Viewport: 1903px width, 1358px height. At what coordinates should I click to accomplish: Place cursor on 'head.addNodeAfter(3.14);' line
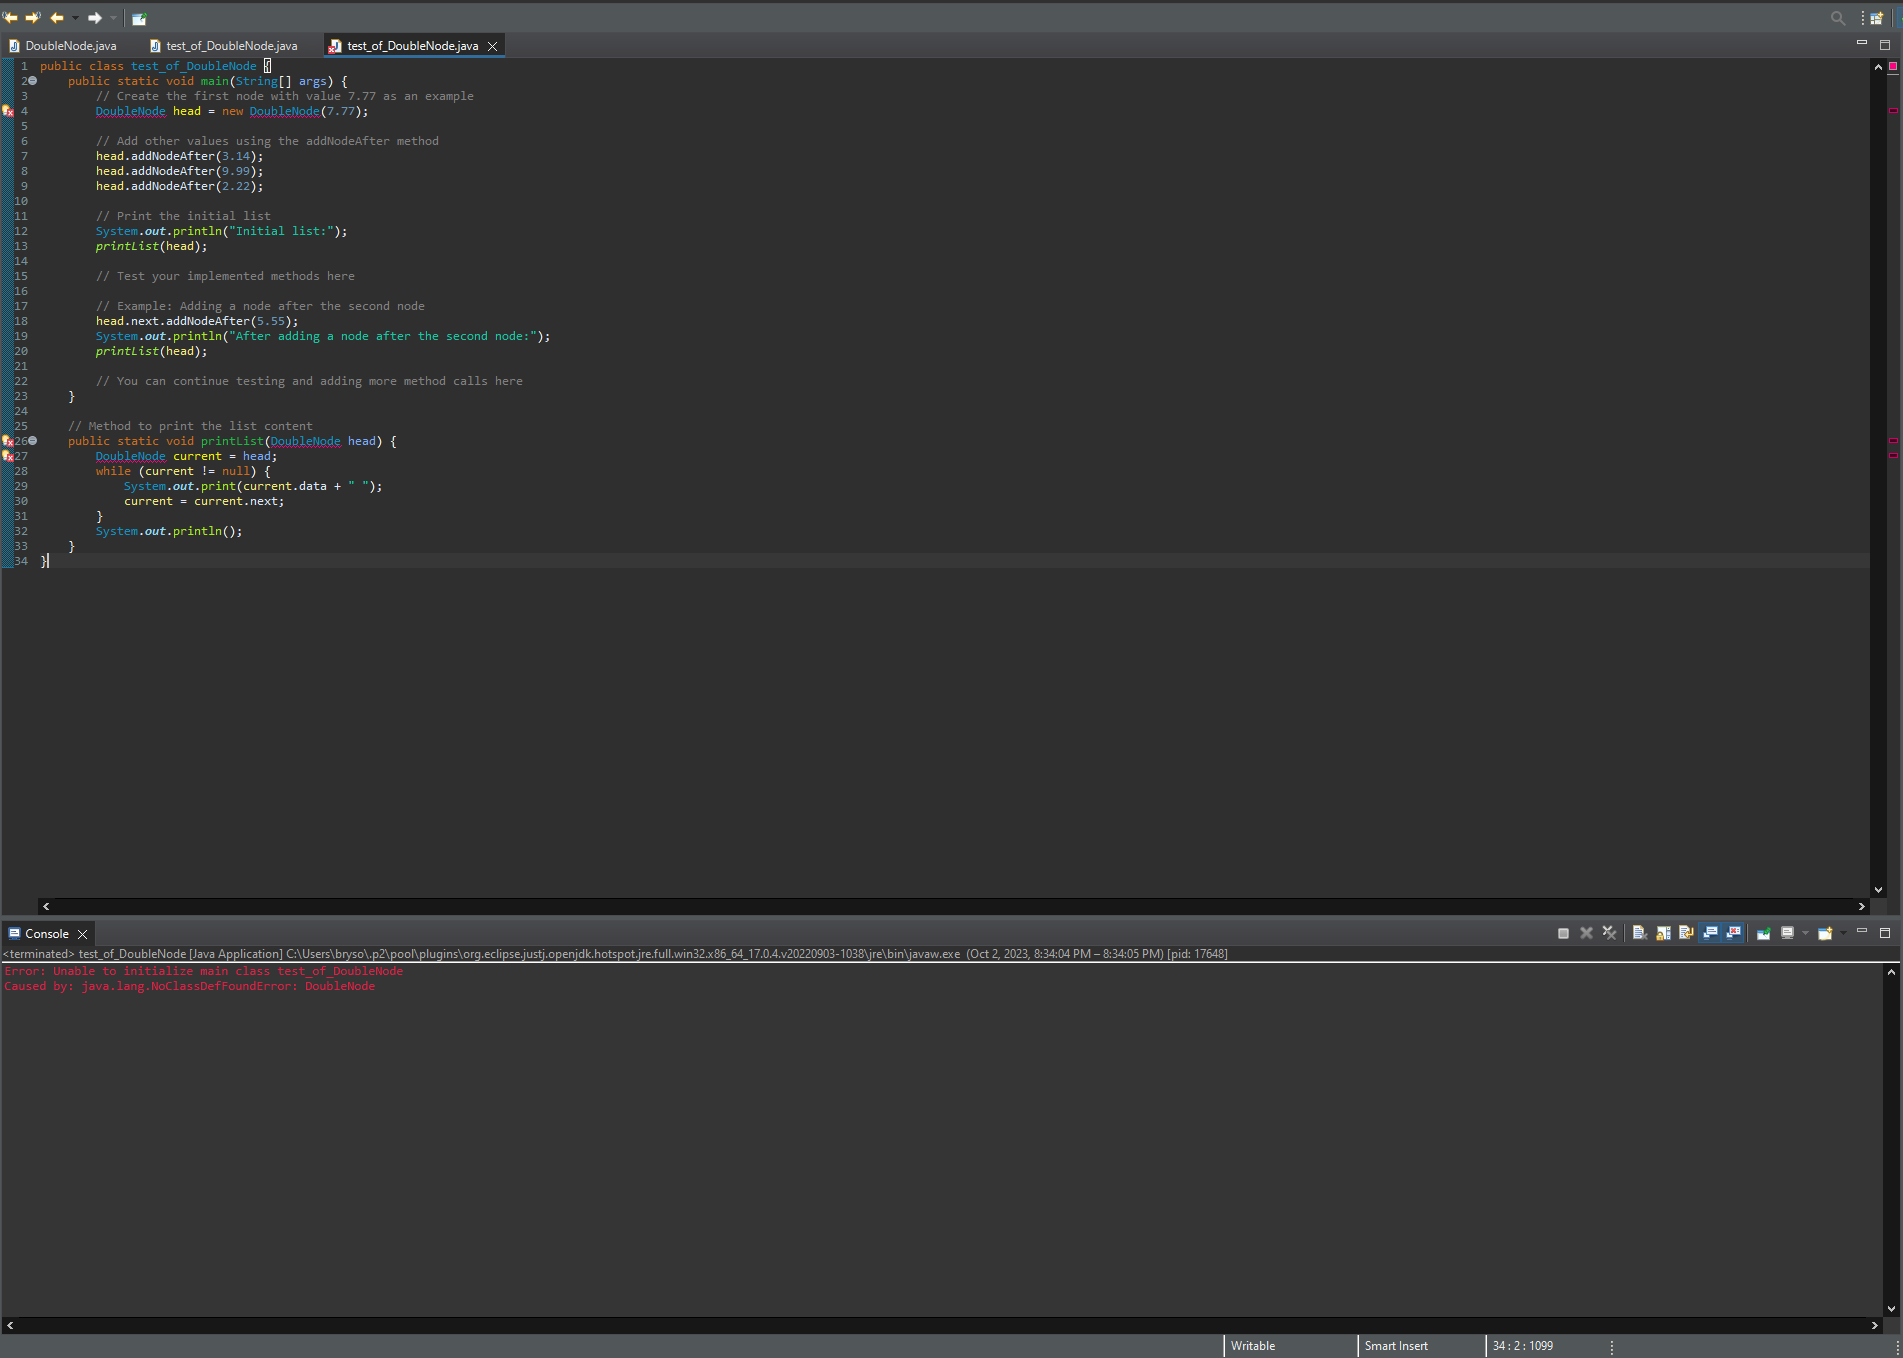tap(180, 156)
